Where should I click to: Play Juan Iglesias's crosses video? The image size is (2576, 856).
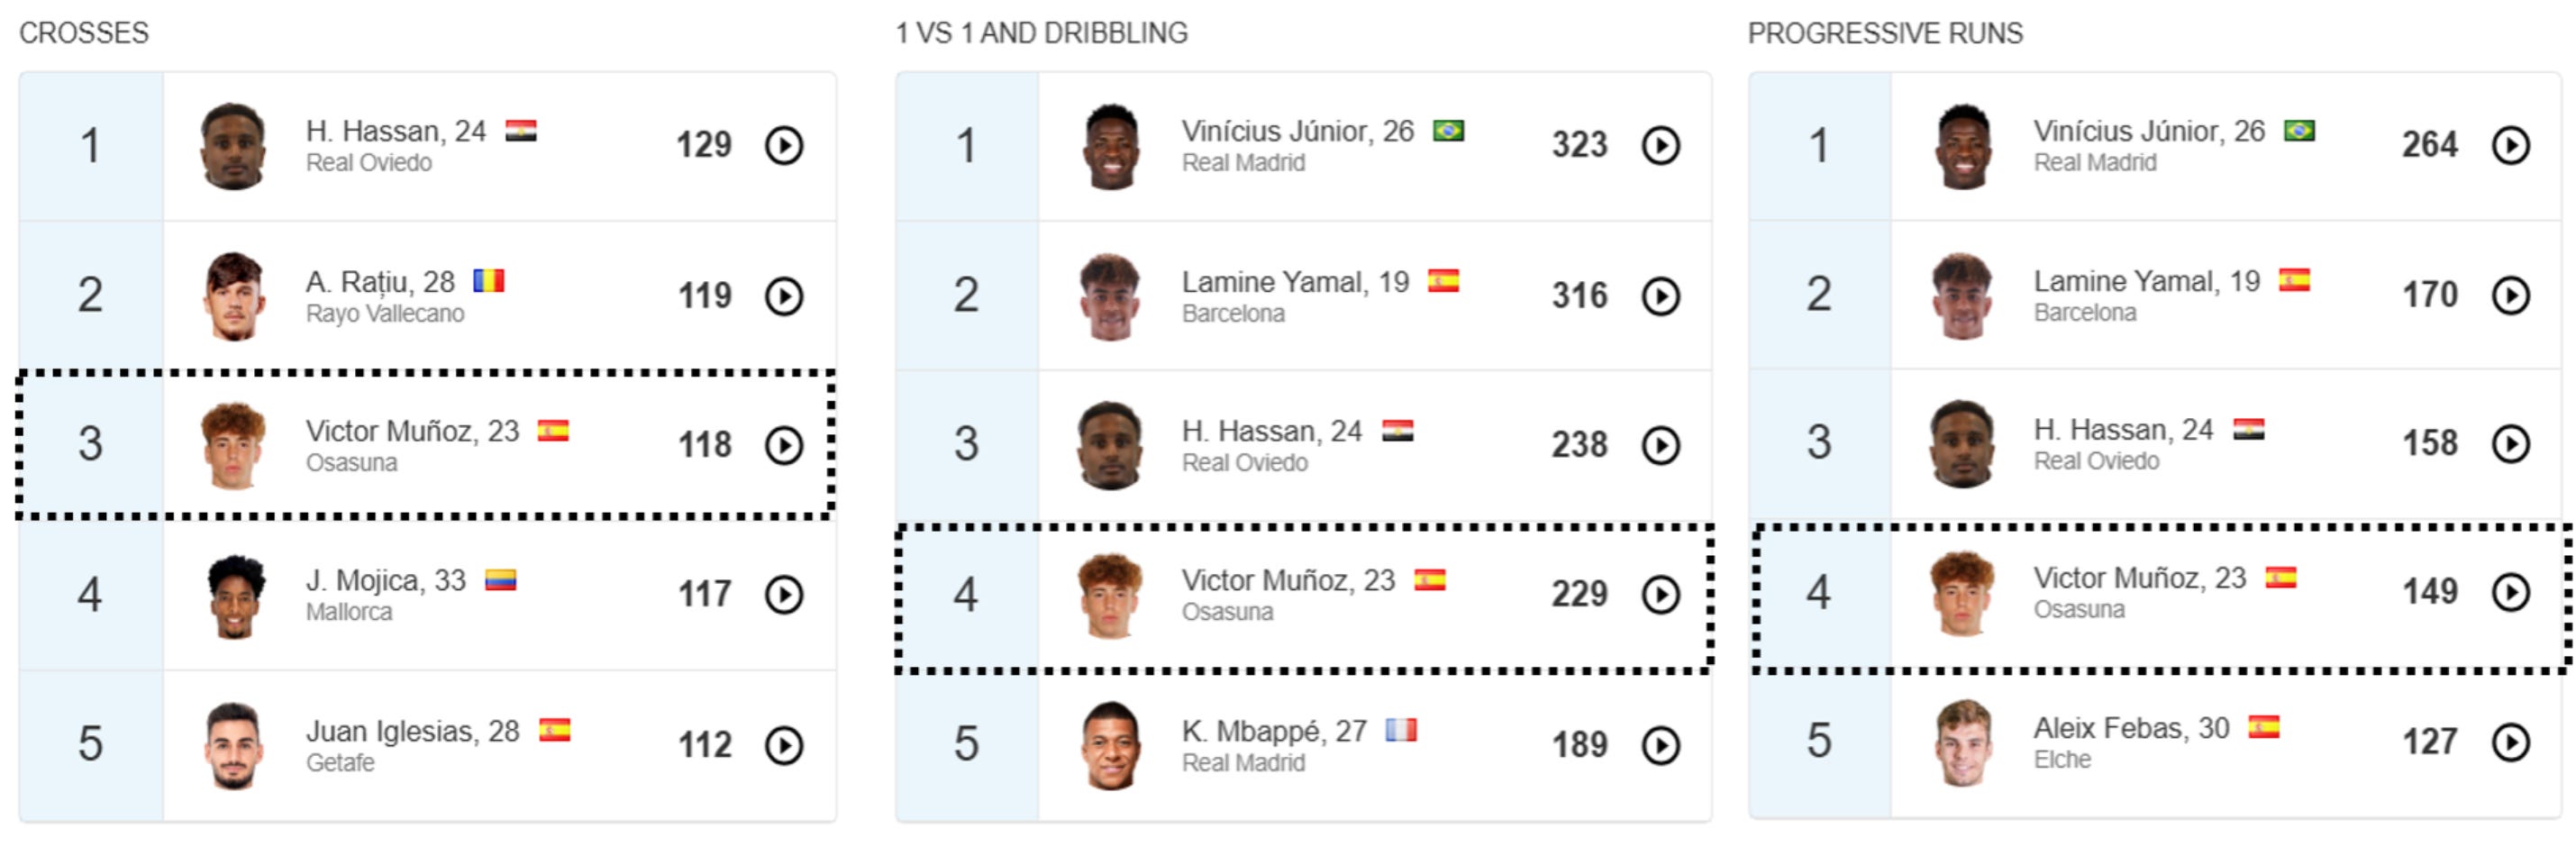point(784,745)
